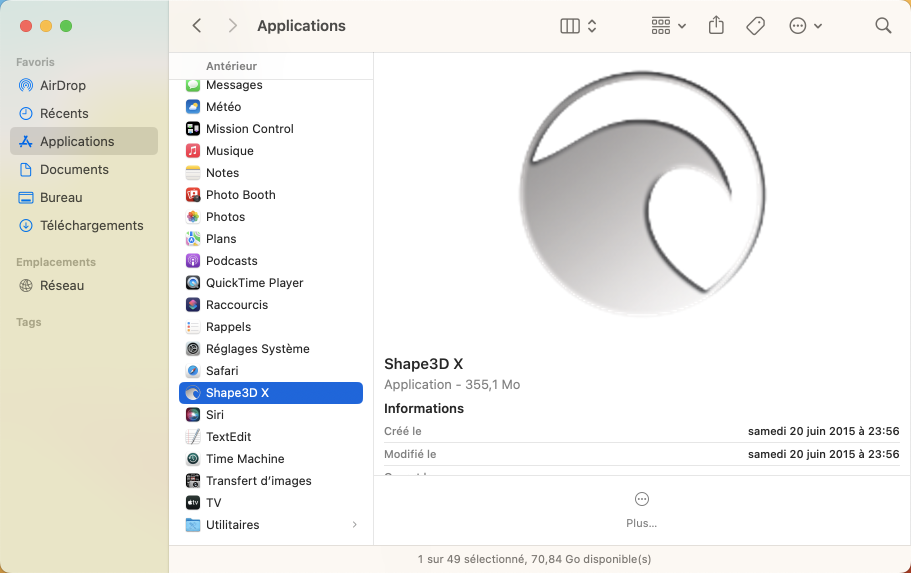Screen dimensions: 911x573
Task: Open the group-by grid dropdown
Action: coord(668,26)
